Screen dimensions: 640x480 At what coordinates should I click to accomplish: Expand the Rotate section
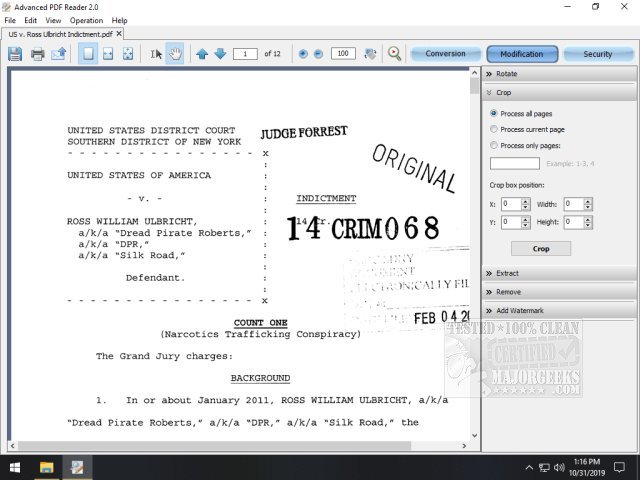click(559, 74)
